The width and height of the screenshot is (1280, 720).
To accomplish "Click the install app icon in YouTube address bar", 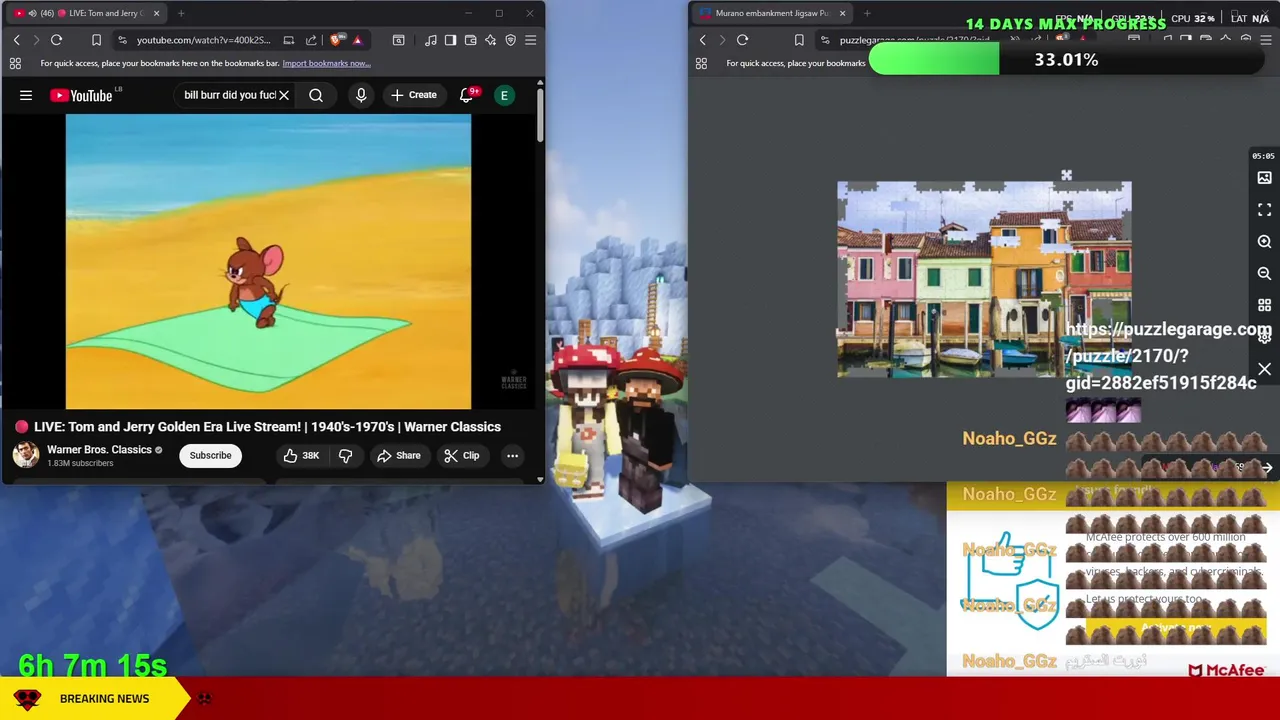I will pyautogui.click(x=289, y=40).
